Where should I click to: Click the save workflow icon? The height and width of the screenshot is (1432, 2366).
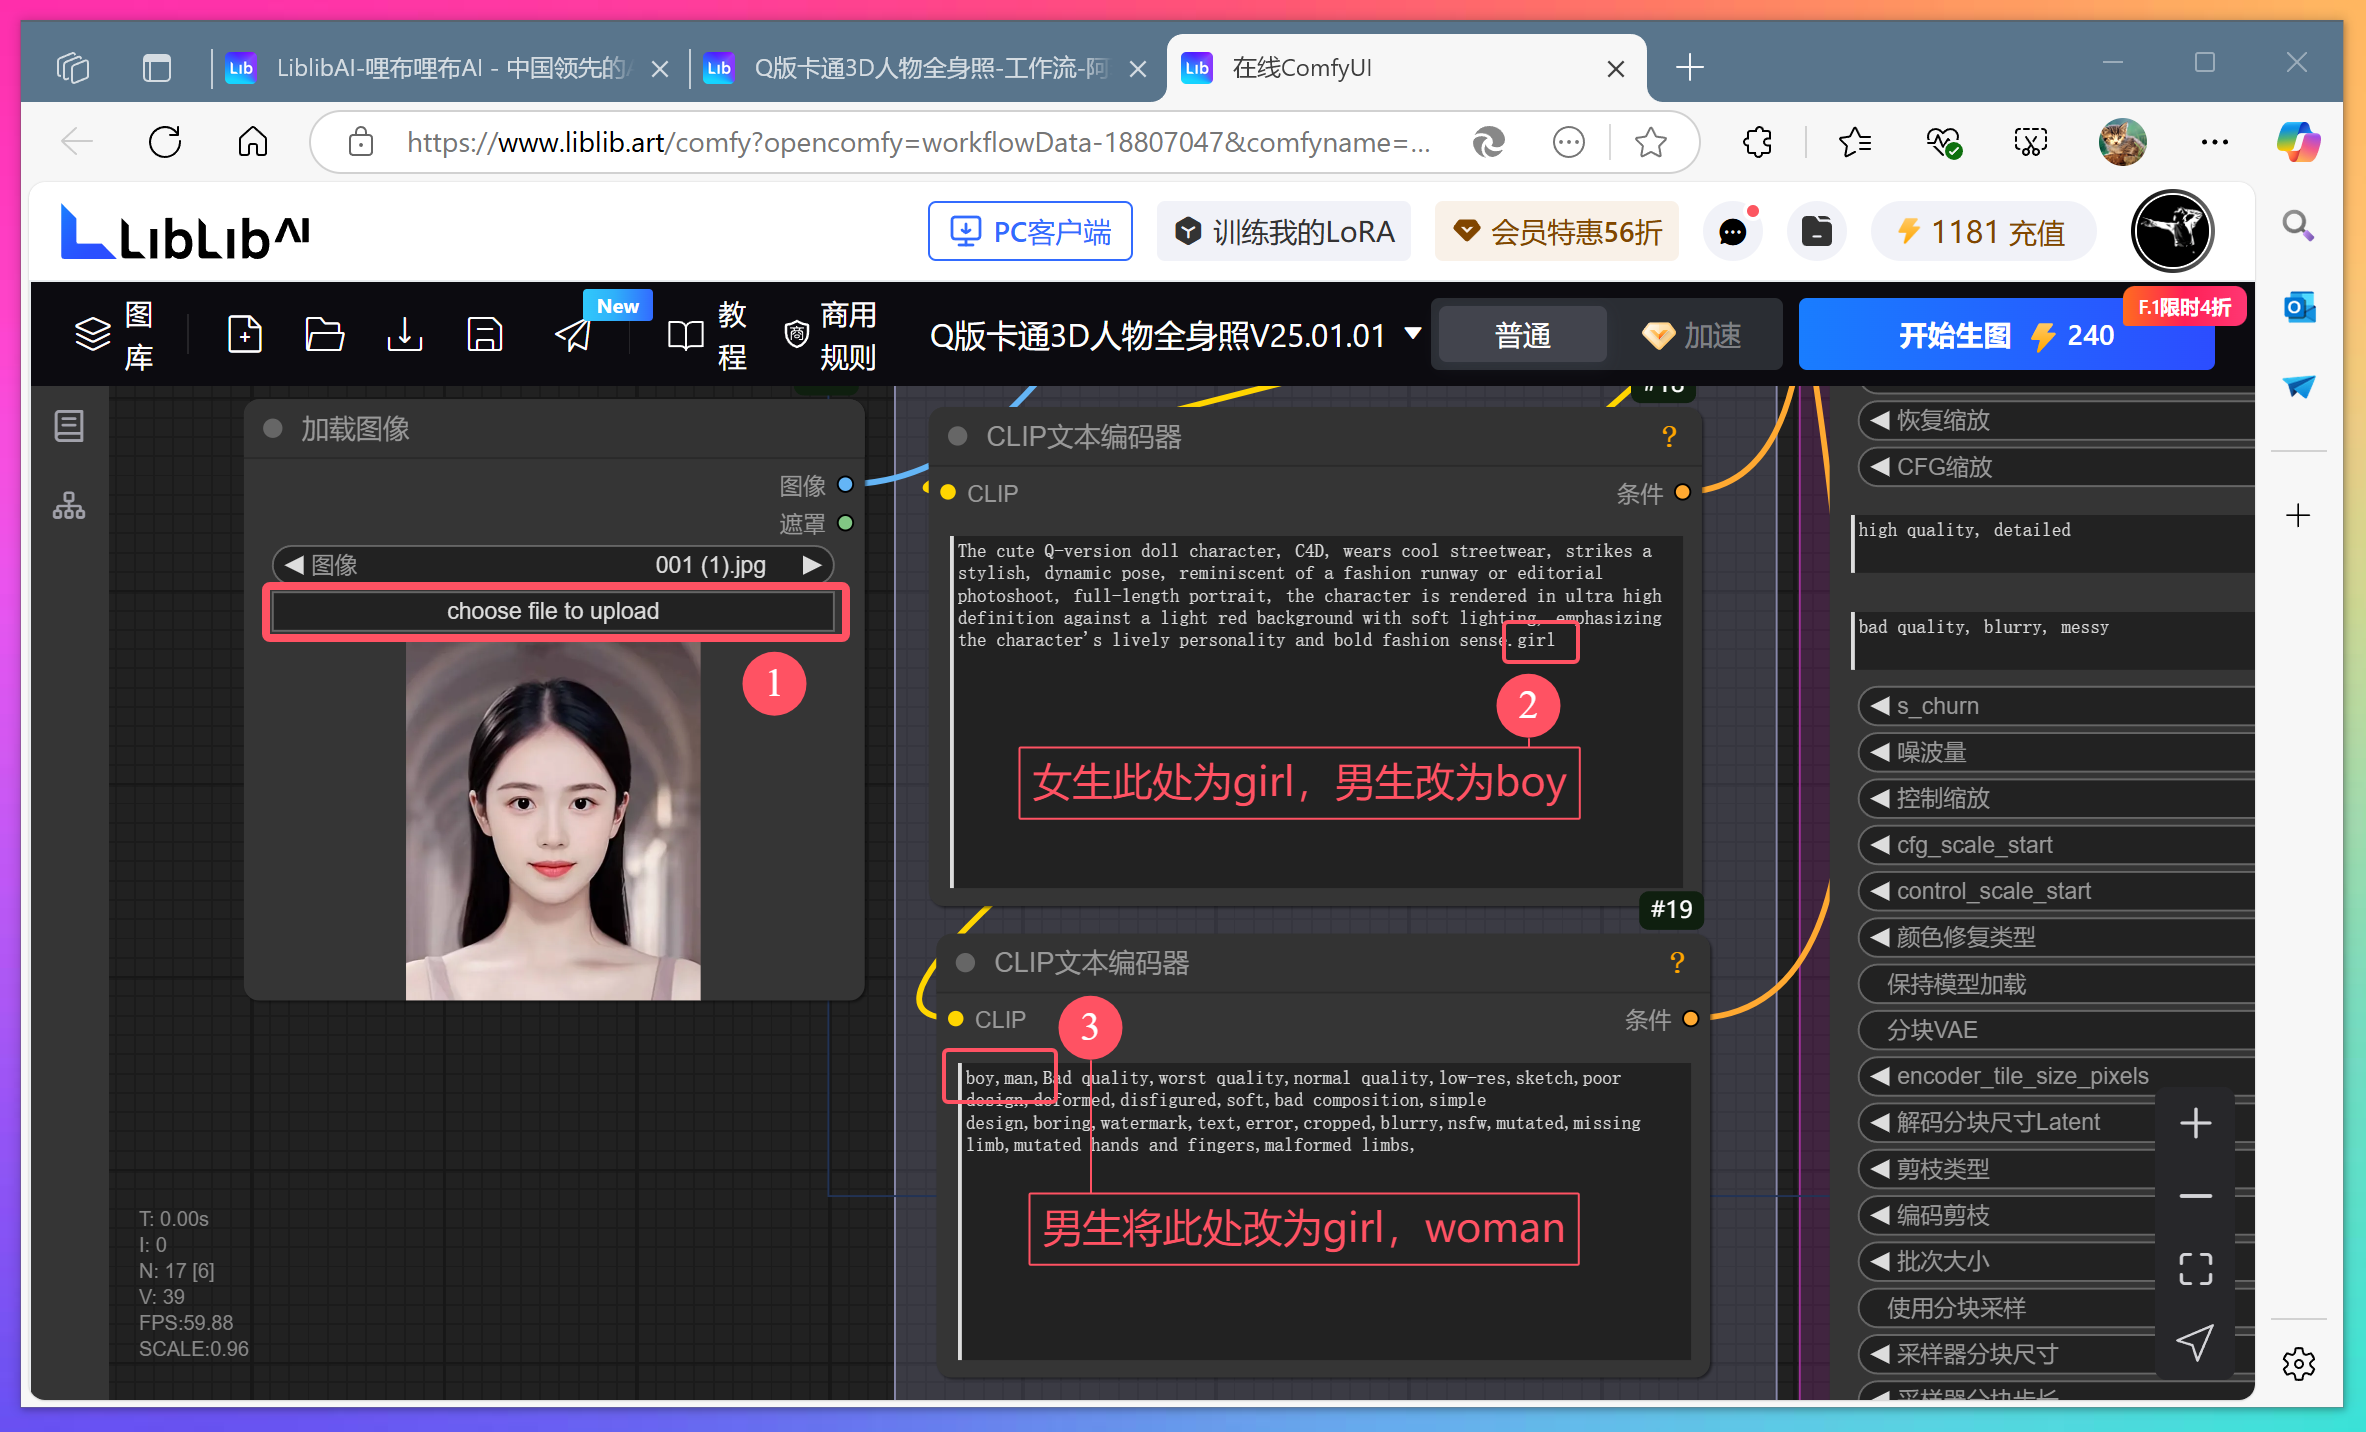[x=484, y=335]
